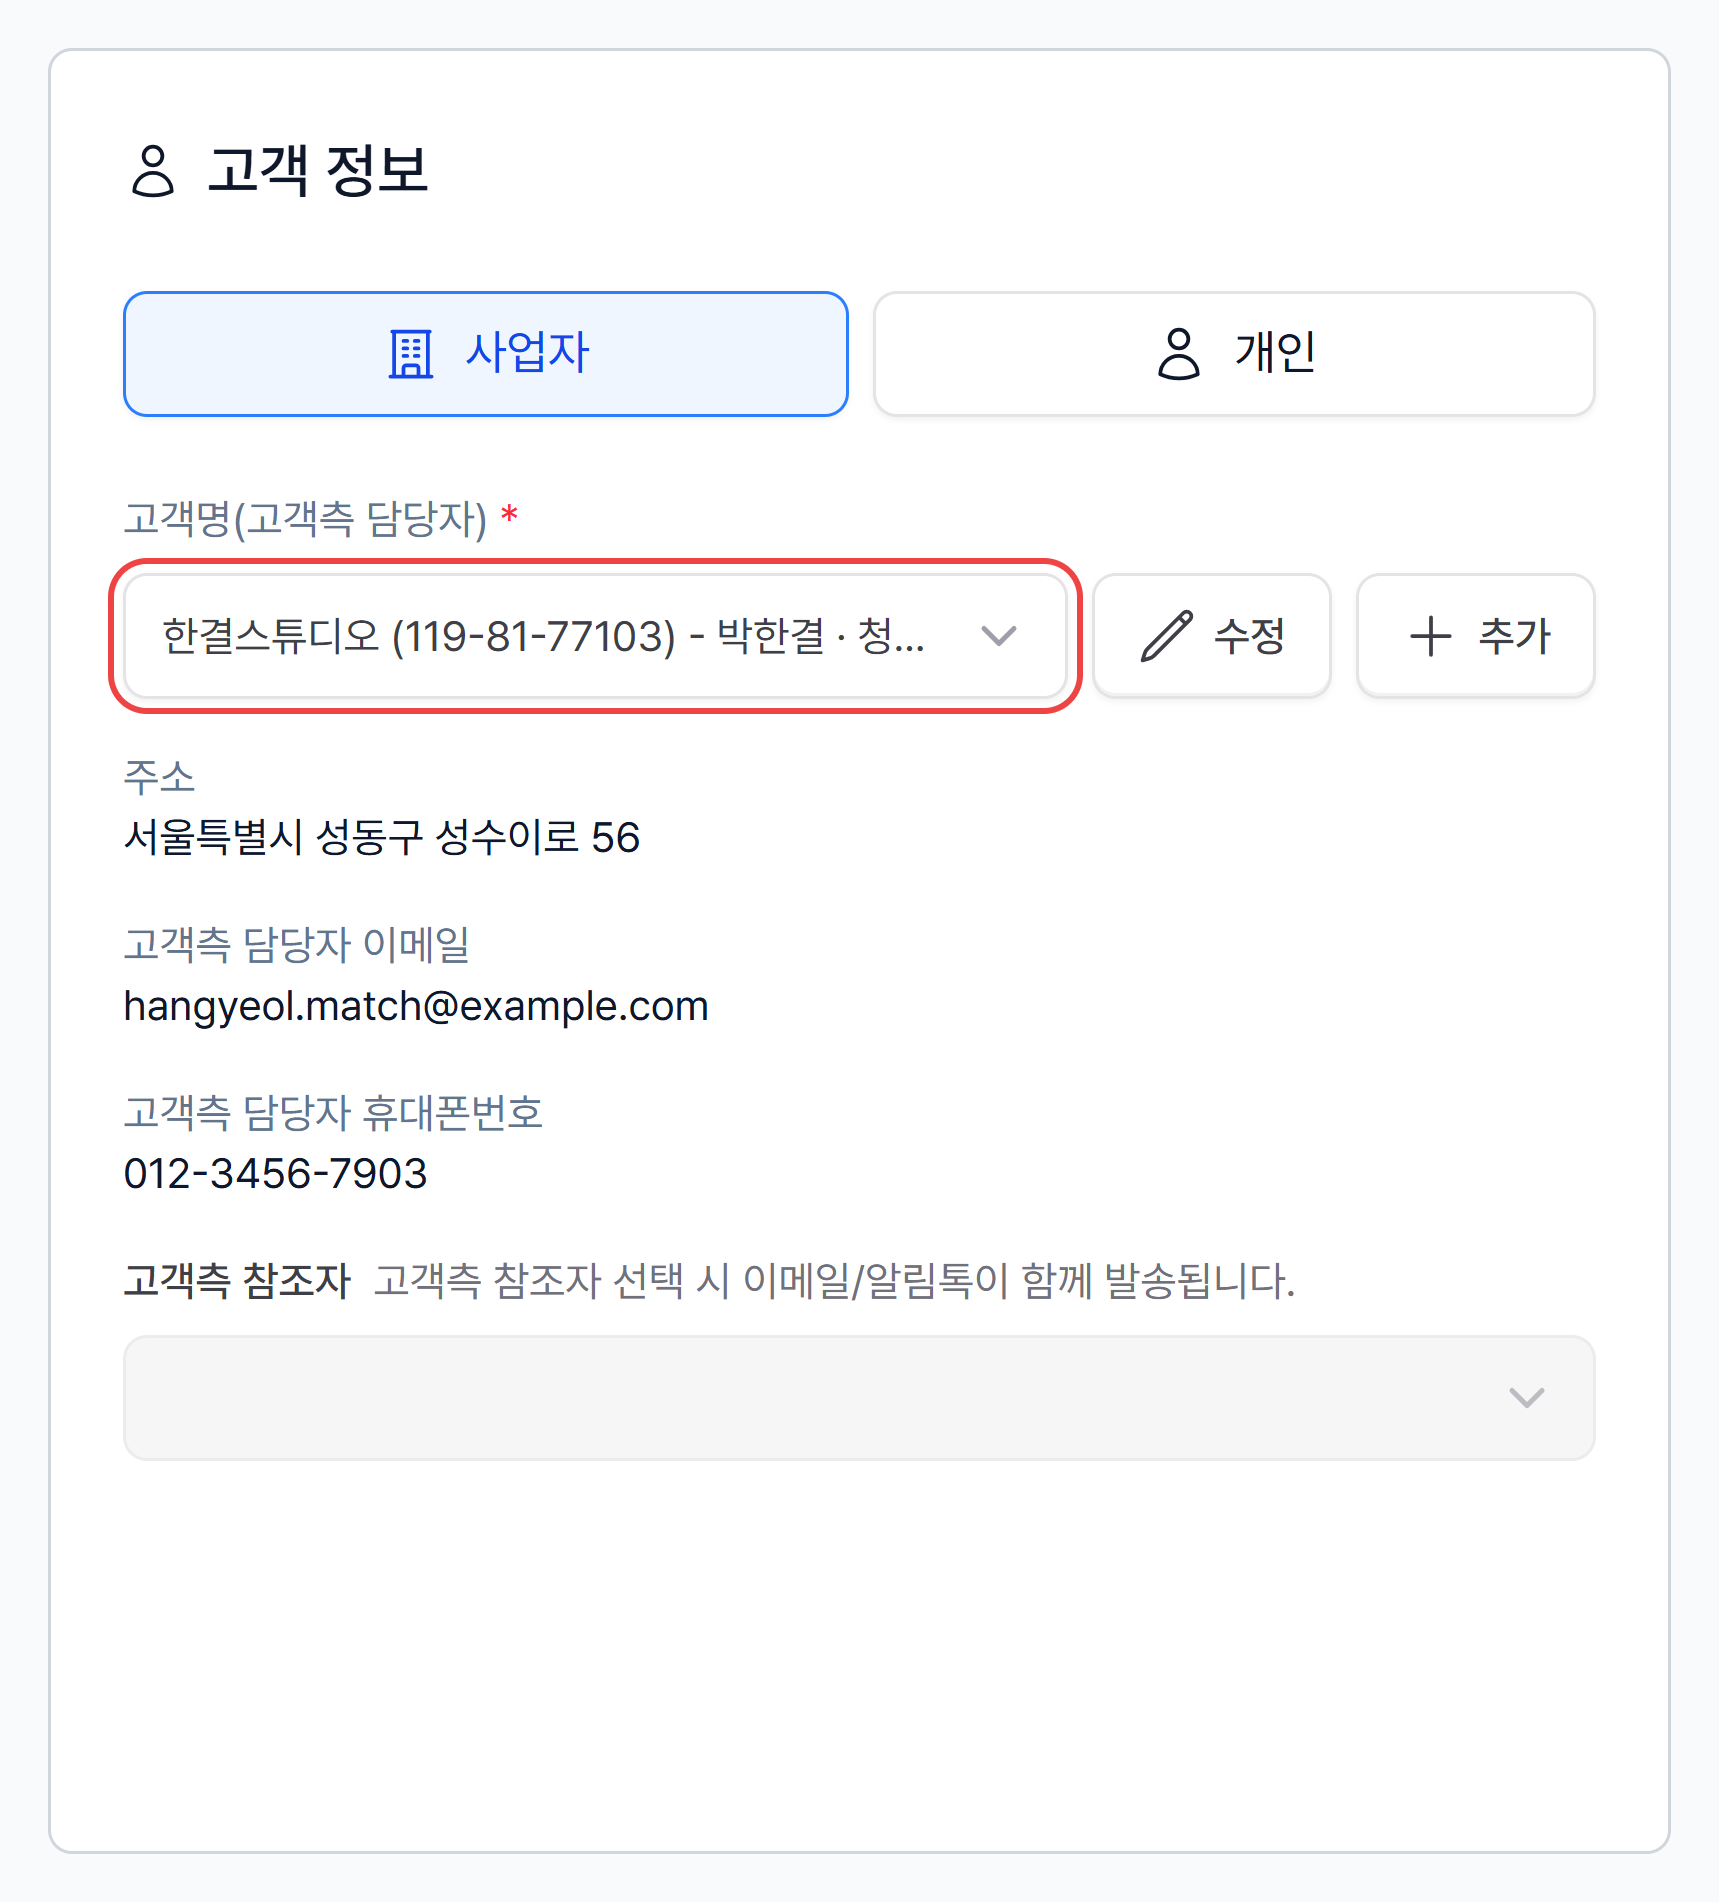Click the email hangyeol.match@example.com

click(x=416, y=1006)
